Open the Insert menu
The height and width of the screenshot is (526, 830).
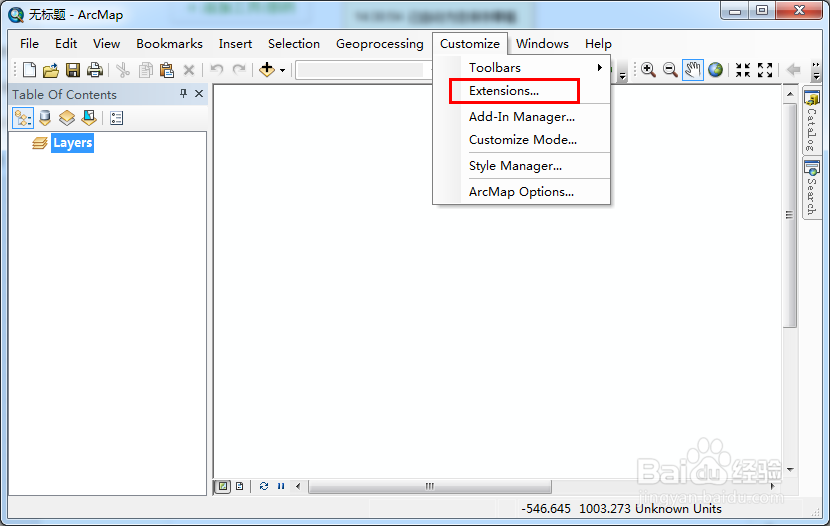click(235, 44)
